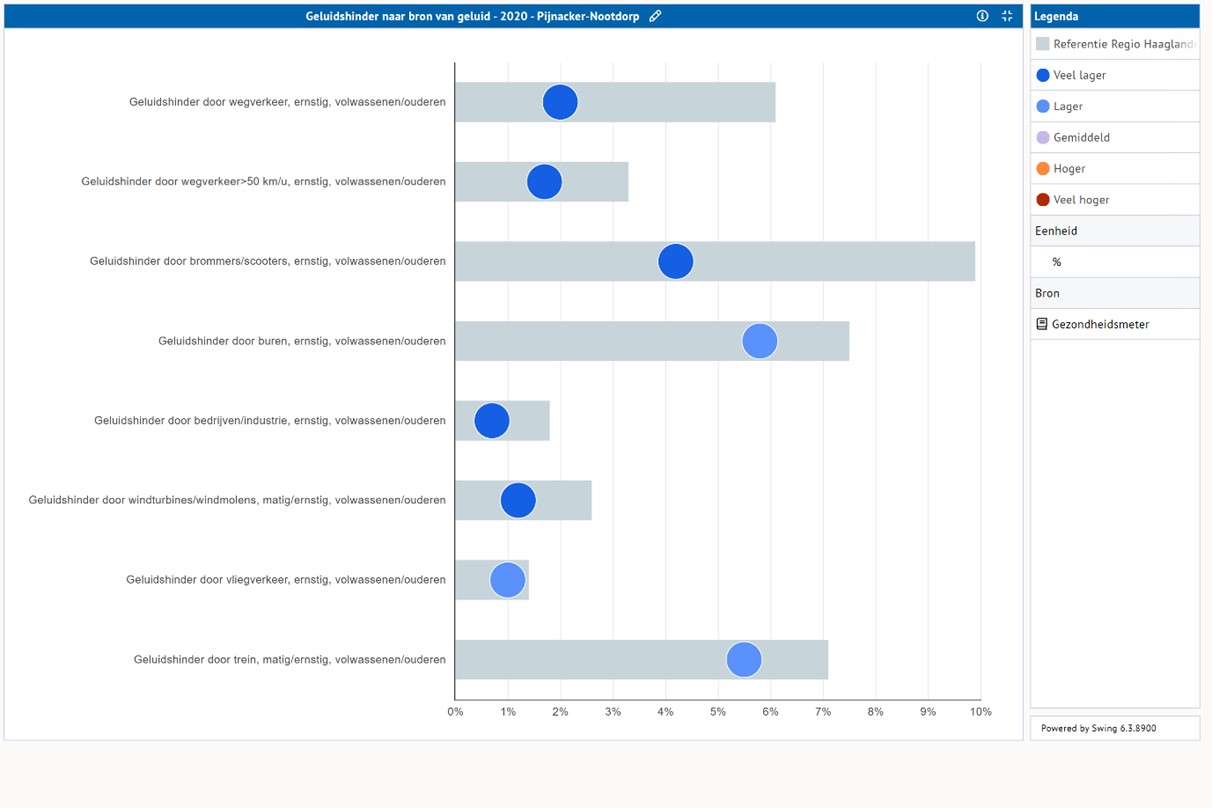Viewport: 1212px width, 808px height.
Task: Click the data dot for trein noise
Action: point(744,660)
